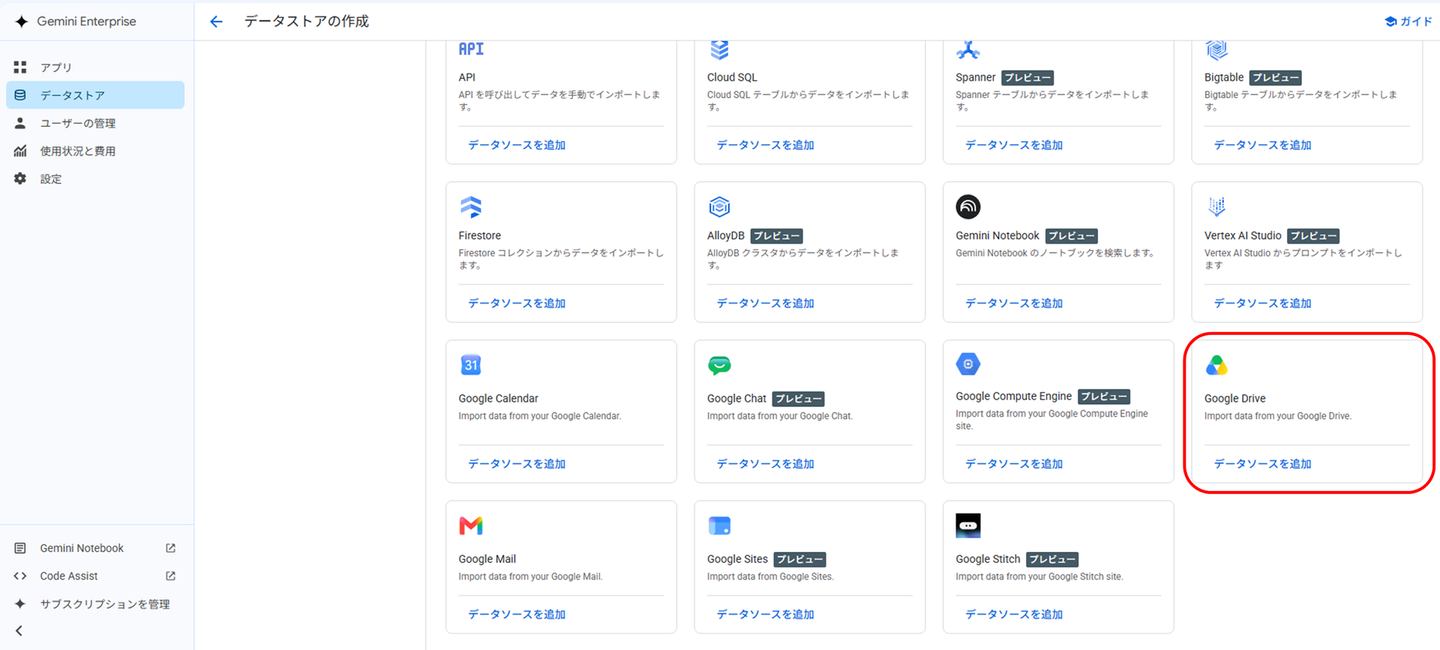Click the Bigtable card title

[1225, 78]
